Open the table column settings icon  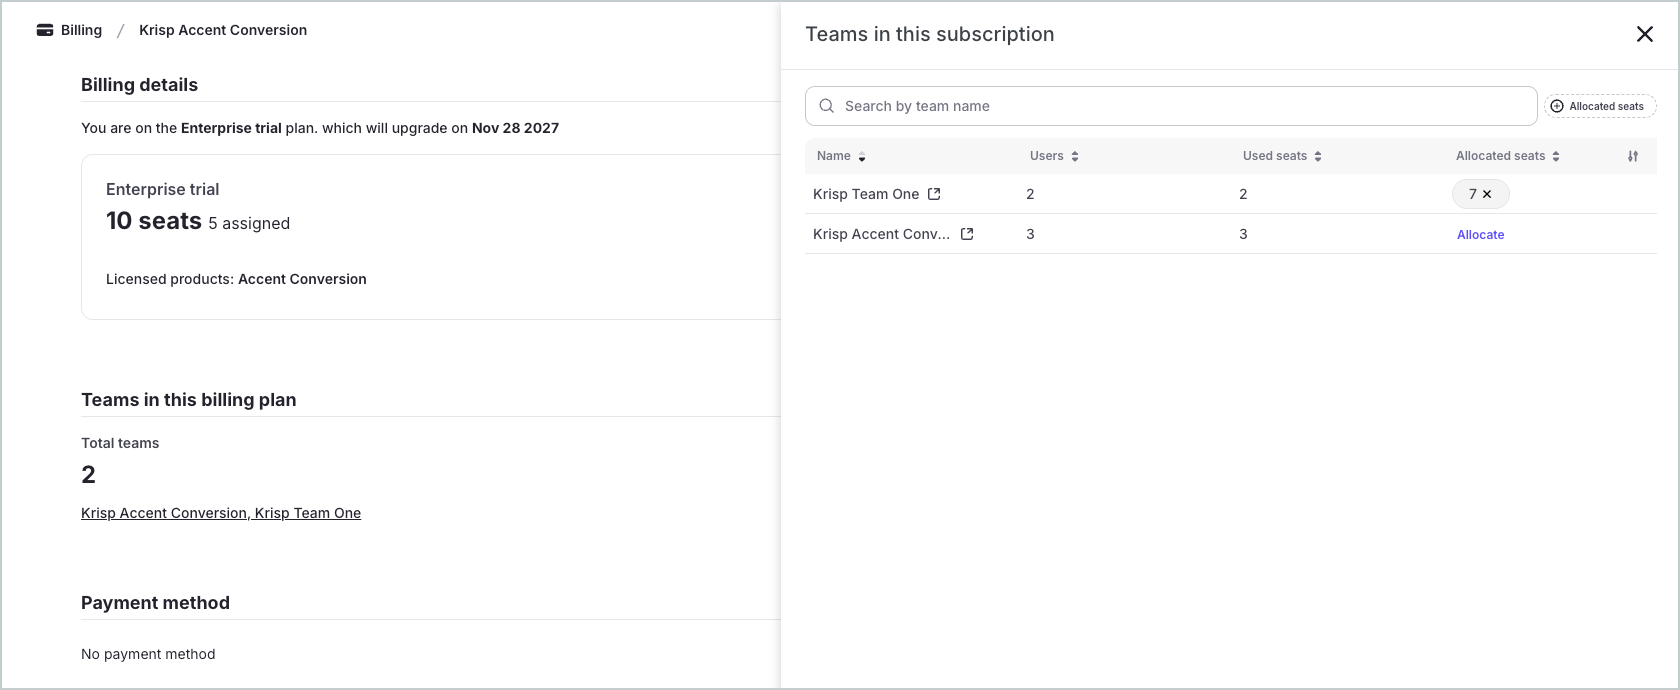coord(1633,156)
